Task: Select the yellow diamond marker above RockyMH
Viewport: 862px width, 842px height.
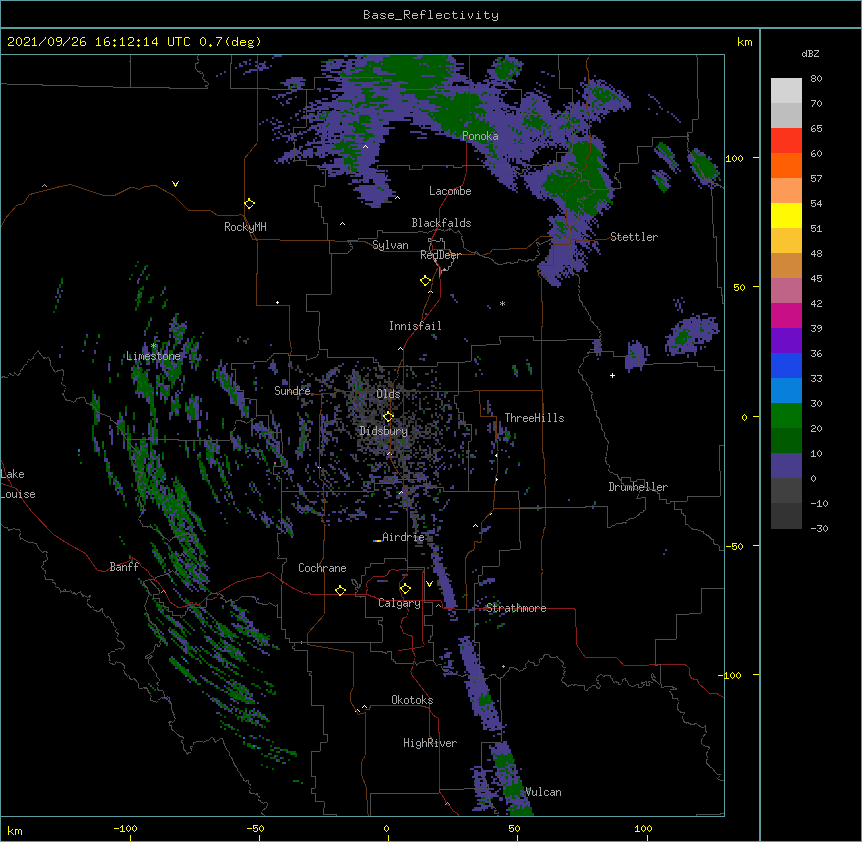Action: (x=249, y=203)
